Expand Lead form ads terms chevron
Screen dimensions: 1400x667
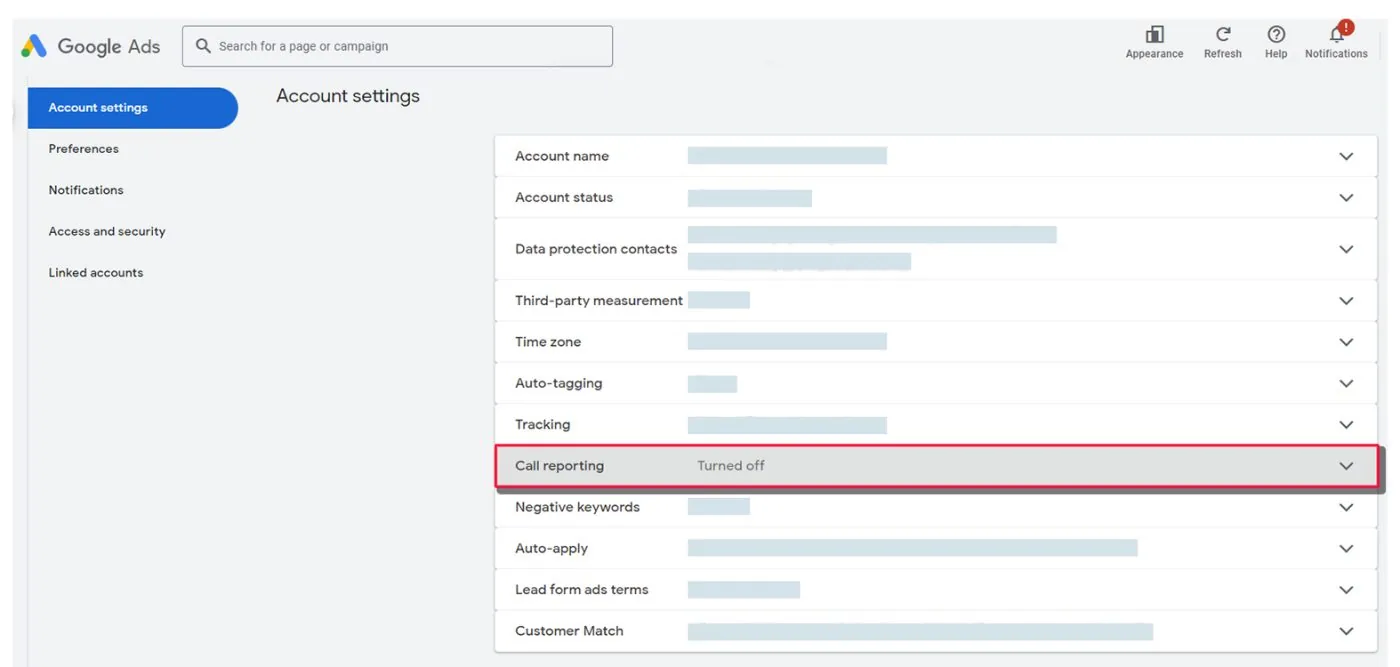tap(1346, 590)
